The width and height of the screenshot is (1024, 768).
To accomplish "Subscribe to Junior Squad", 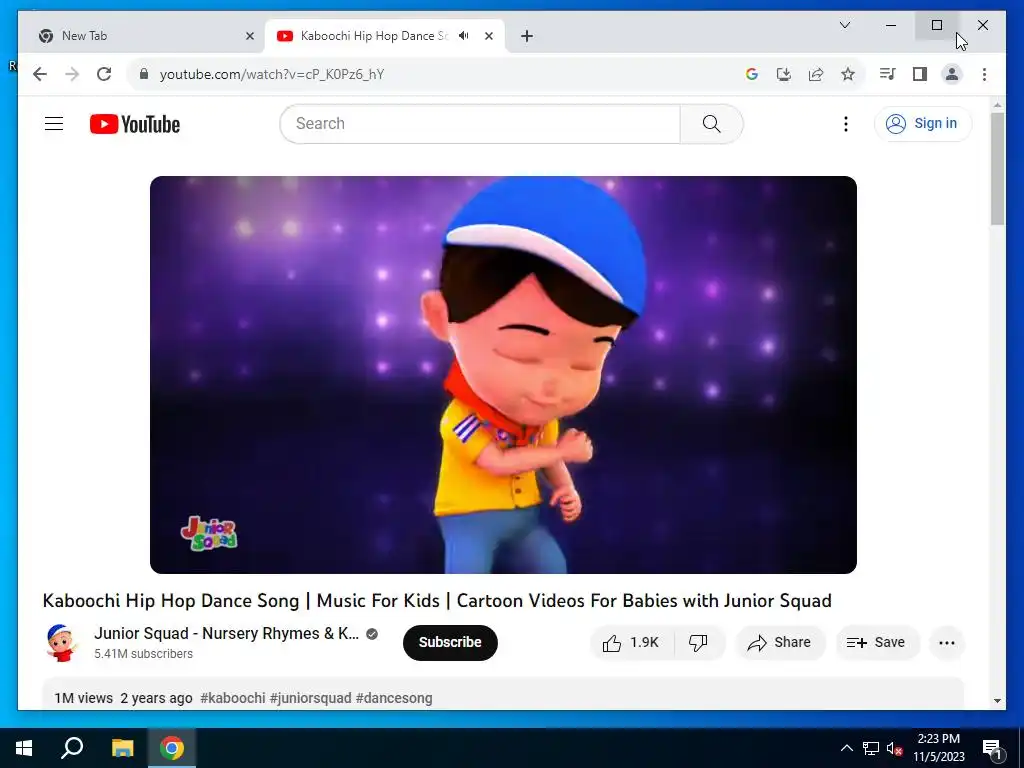I will point(450,643).
